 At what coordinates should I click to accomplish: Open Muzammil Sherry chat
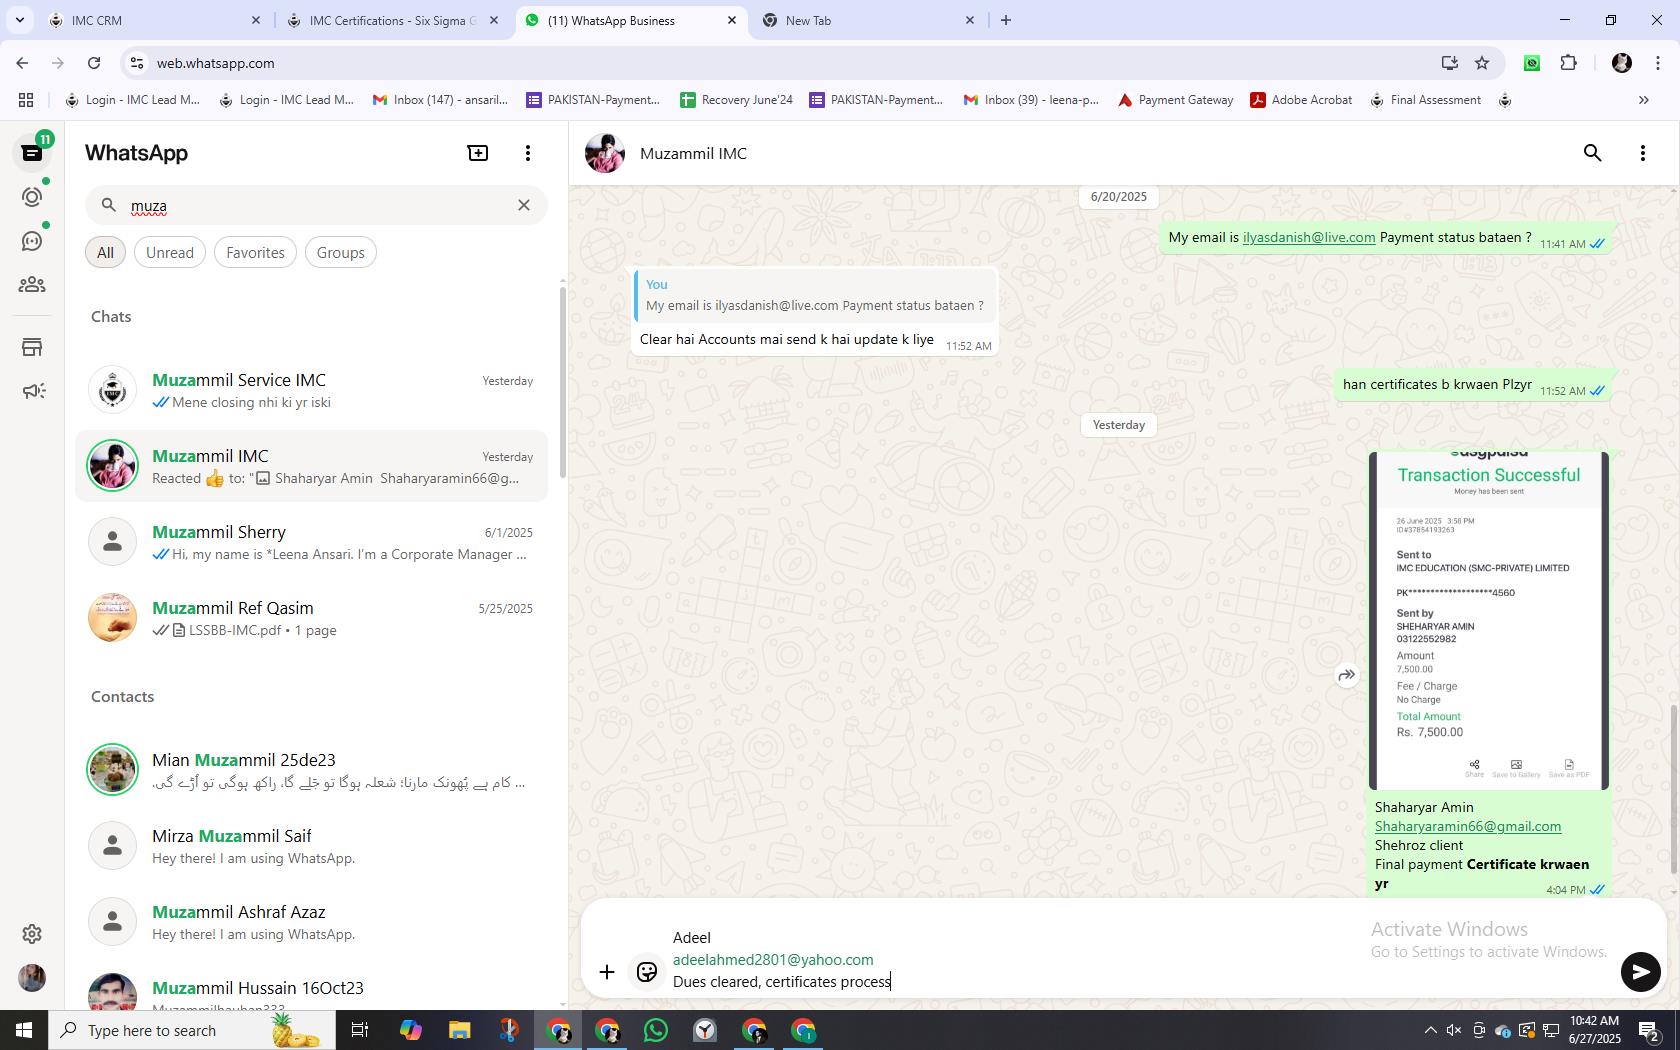point(312,542)
